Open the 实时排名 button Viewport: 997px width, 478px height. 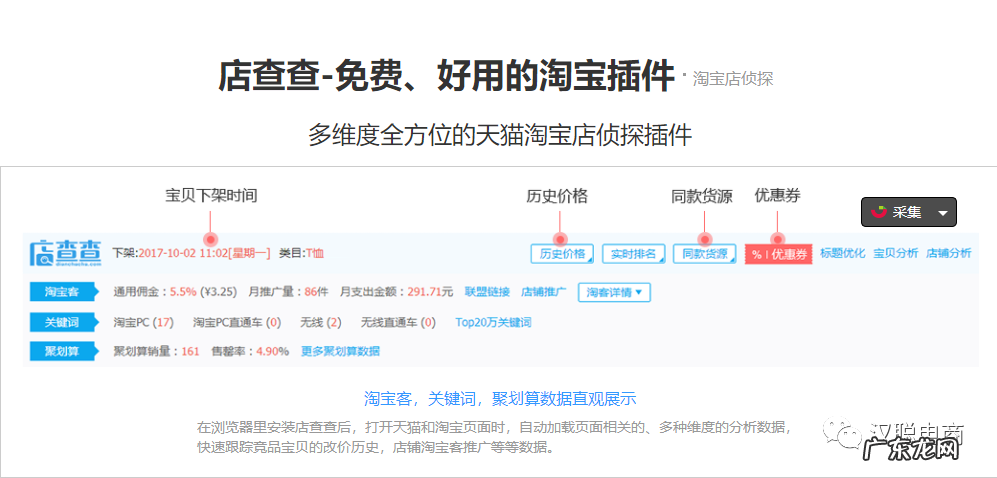click(633, 254)
